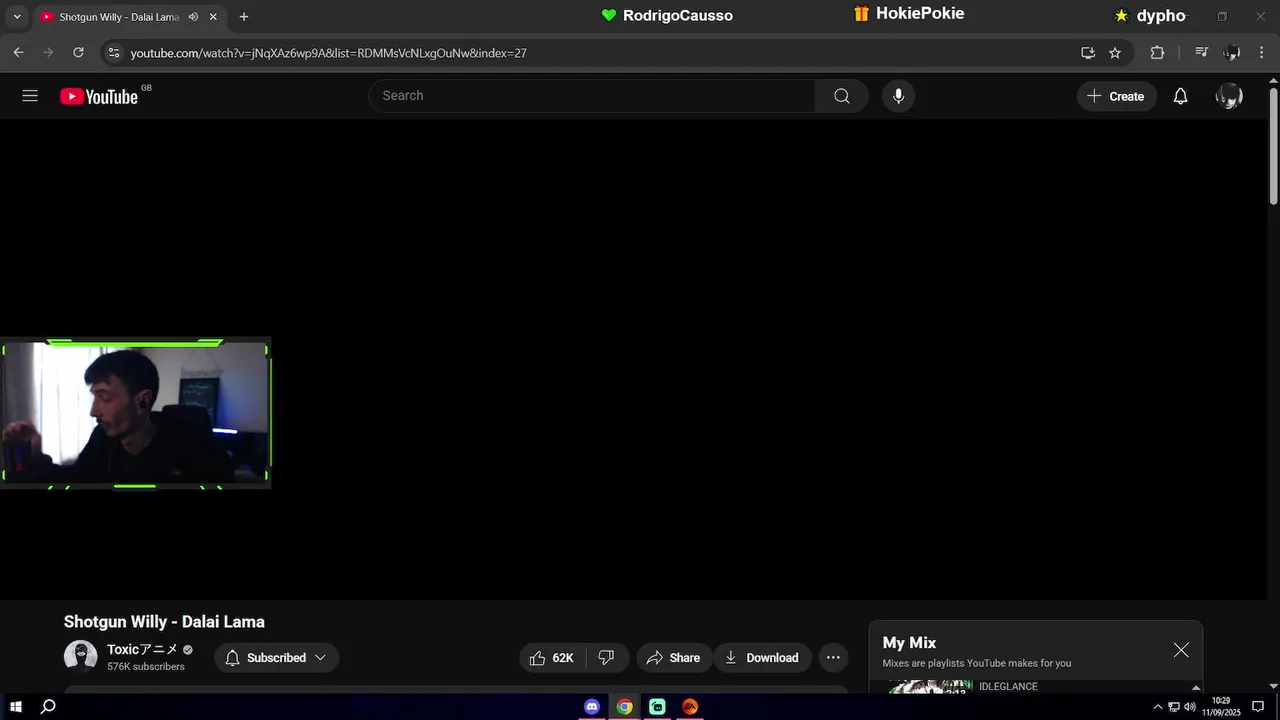Open the Toxic channel avatar
The height and width of the screenshot is (720, 1280).
[x=80, y=657]
